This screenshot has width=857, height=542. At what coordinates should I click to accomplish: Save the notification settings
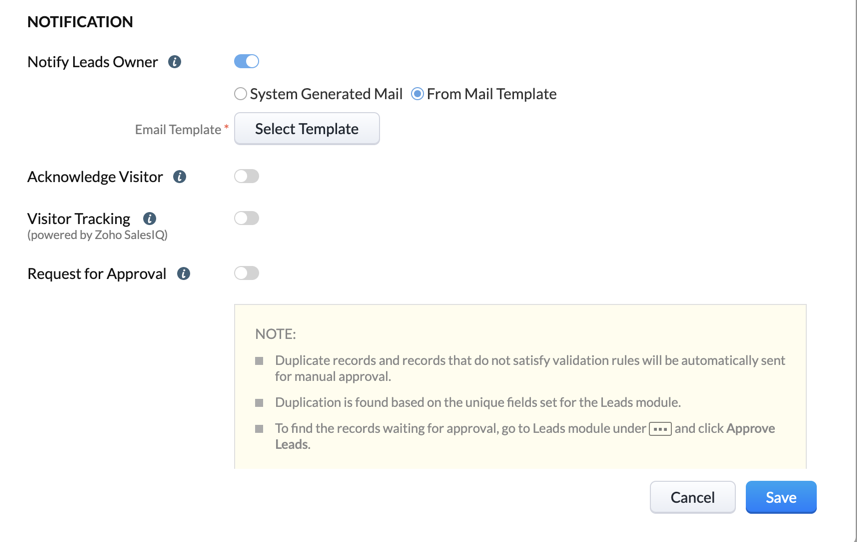click(x=780, y=497)
